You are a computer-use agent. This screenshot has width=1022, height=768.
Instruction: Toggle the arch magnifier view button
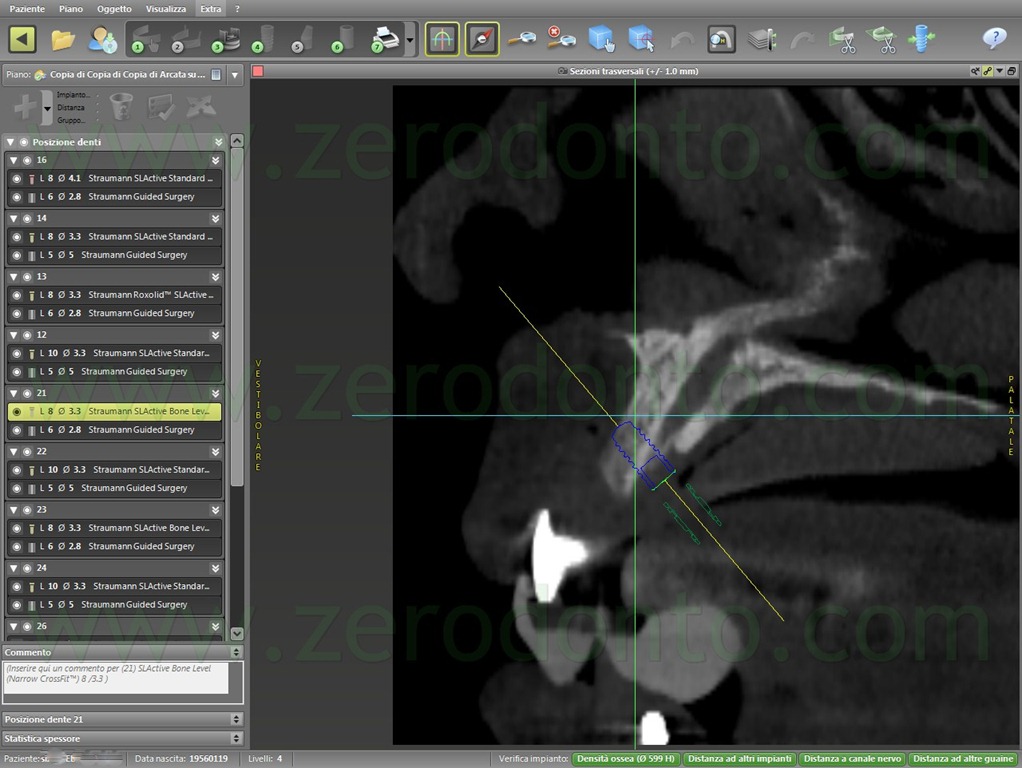(721, 39)
